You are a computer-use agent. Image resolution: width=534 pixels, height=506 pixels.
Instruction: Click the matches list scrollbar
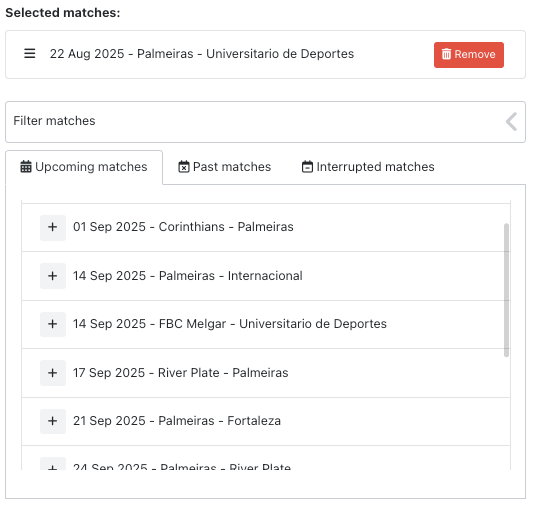click(x=506, y=290)
